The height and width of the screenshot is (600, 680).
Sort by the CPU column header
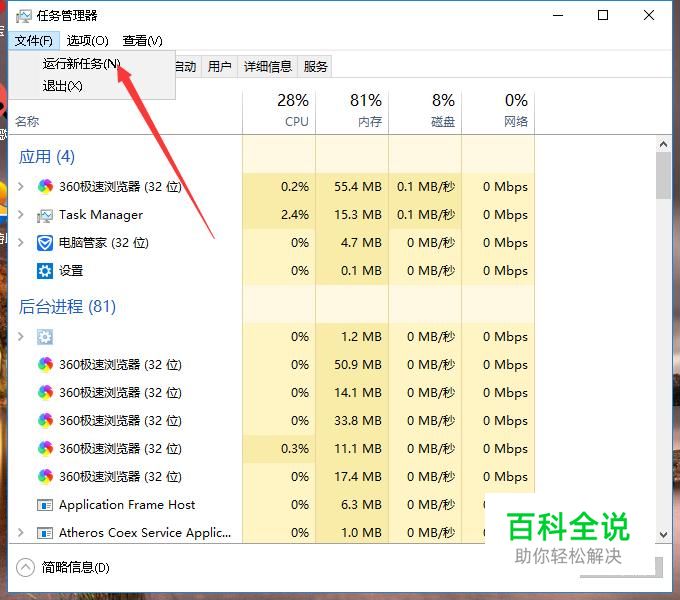coord(279,111)
